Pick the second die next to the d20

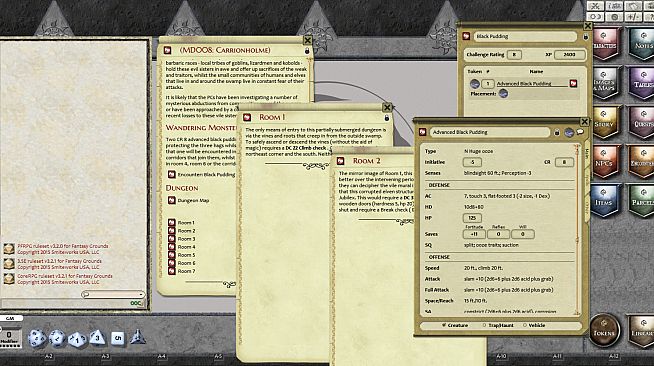[x=57, y=338]
